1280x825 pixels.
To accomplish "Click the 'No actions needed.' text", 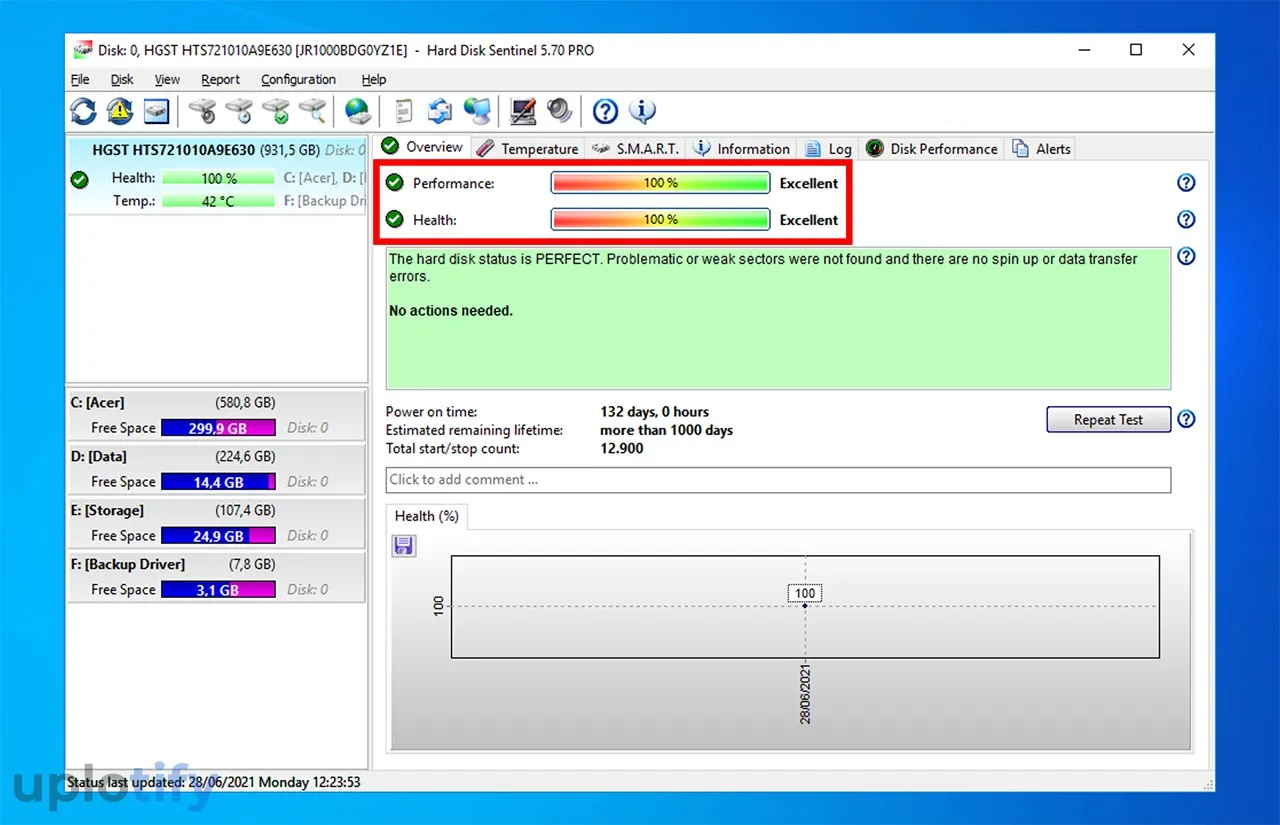I will (451, 311).
